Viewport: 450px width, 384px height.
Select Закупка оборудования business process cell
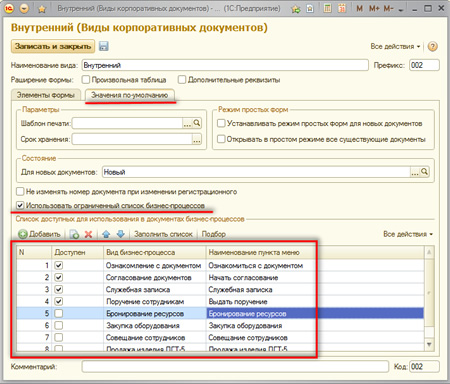155,325
